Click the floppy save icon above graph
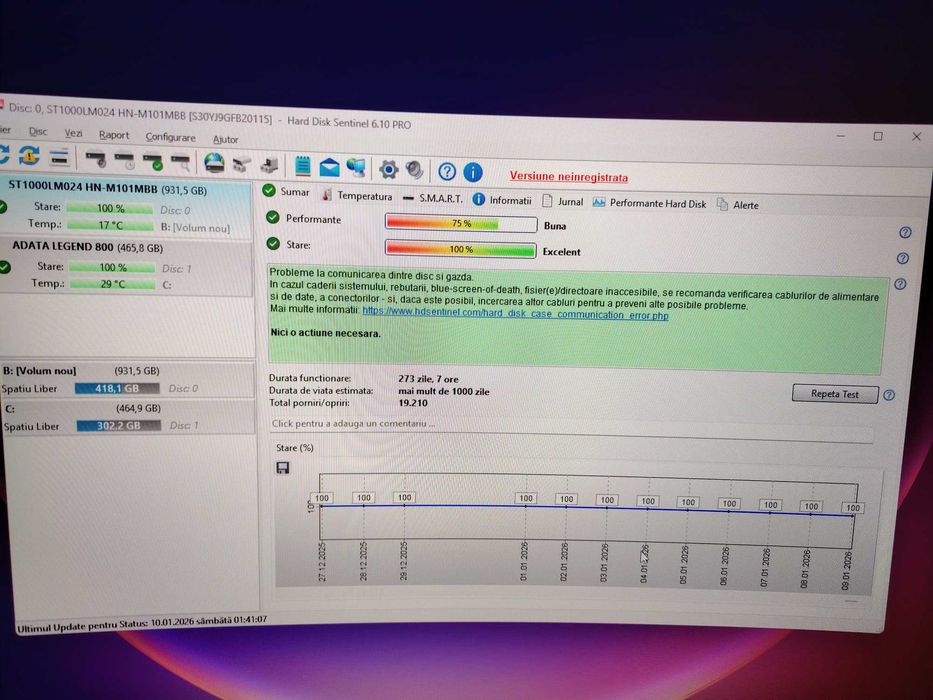This screenshot has width=933, height=700. click(x=283, y=468)
